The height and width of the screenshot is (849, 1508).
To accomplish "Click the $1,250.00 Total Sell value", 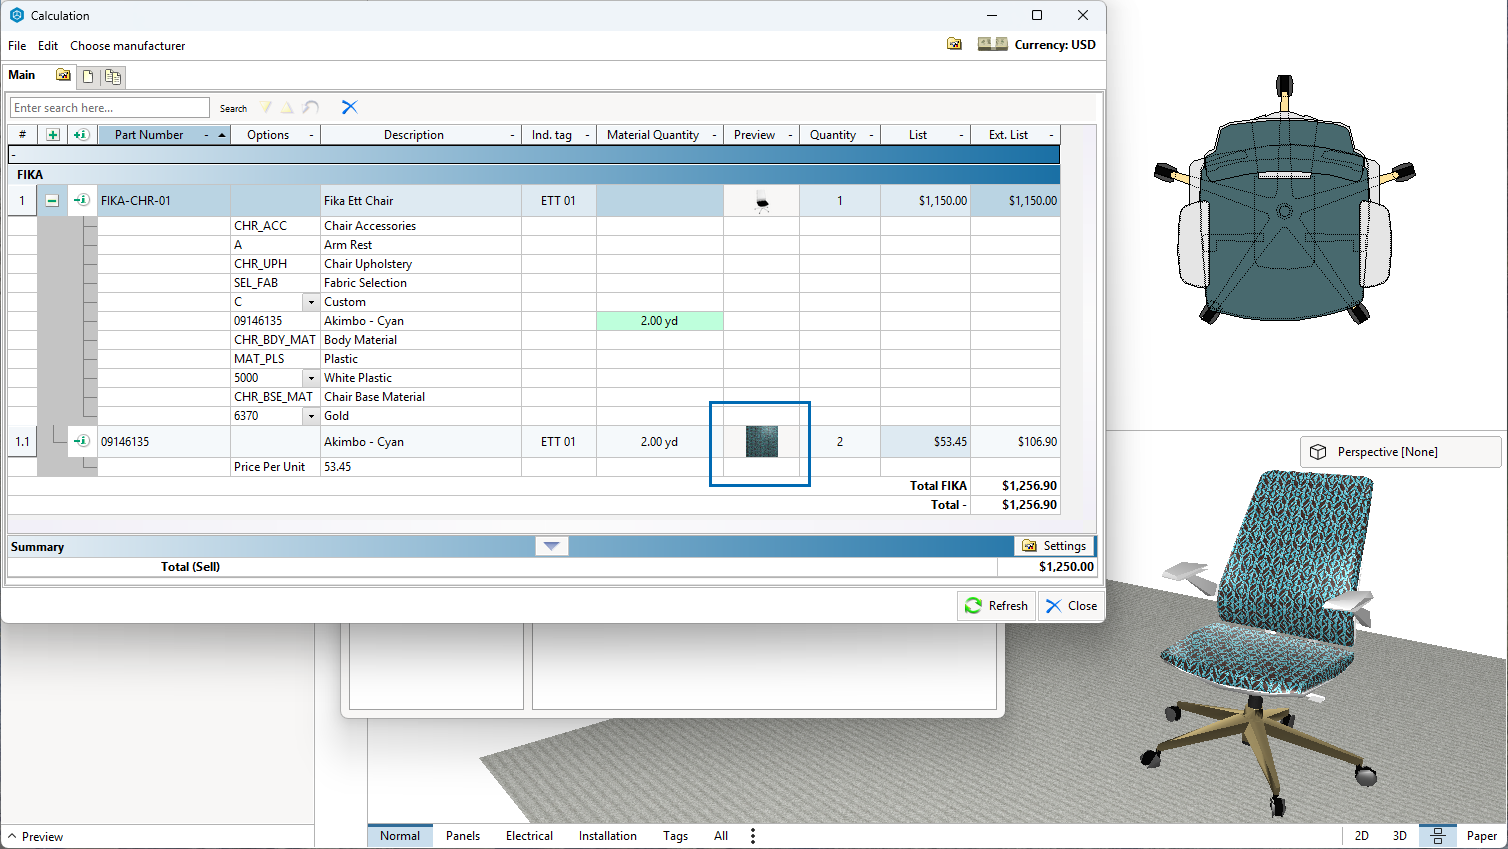I will (x=1066, y=567).
